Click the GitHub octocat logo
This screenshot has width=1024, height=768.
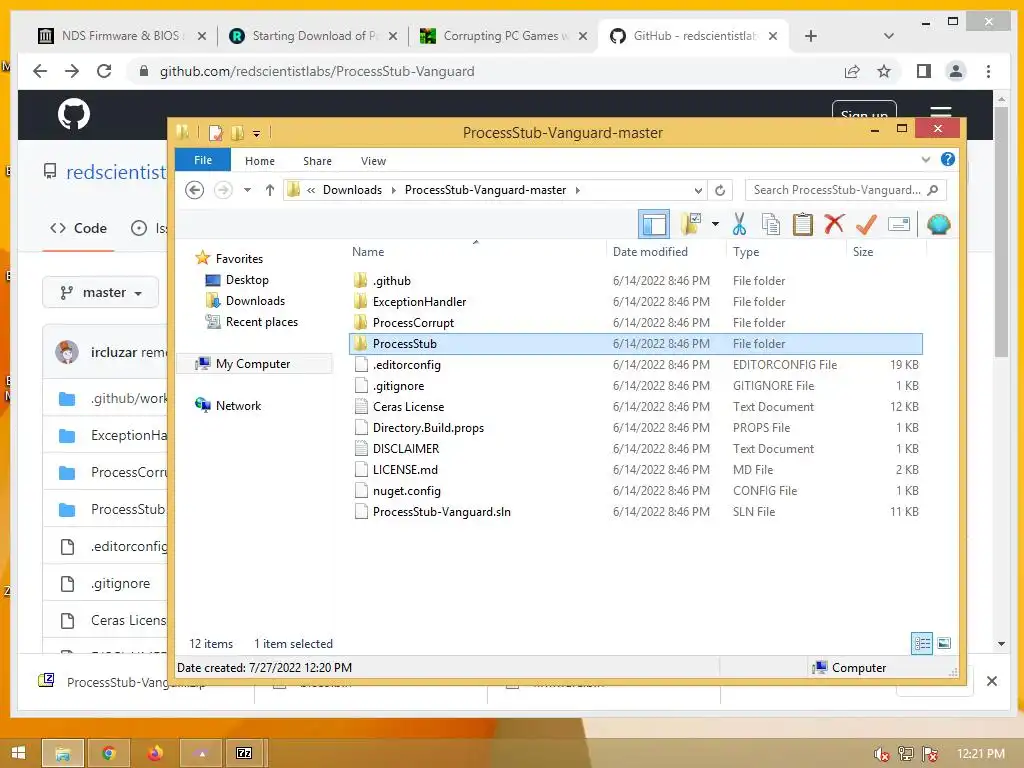[73, 114]
